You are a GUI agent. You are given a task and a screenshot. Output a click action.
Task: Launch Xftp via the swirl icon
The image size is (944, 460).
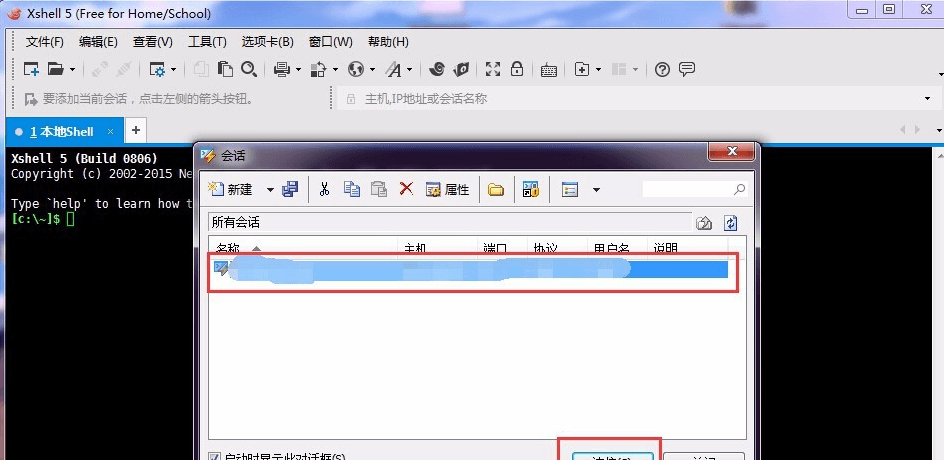437,69
